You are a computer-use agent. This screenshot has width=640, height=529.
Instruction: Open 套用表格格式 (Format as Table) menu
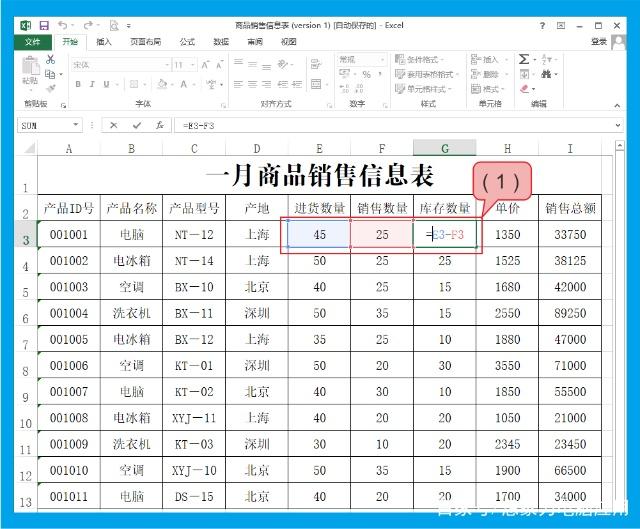pos(427,74)
